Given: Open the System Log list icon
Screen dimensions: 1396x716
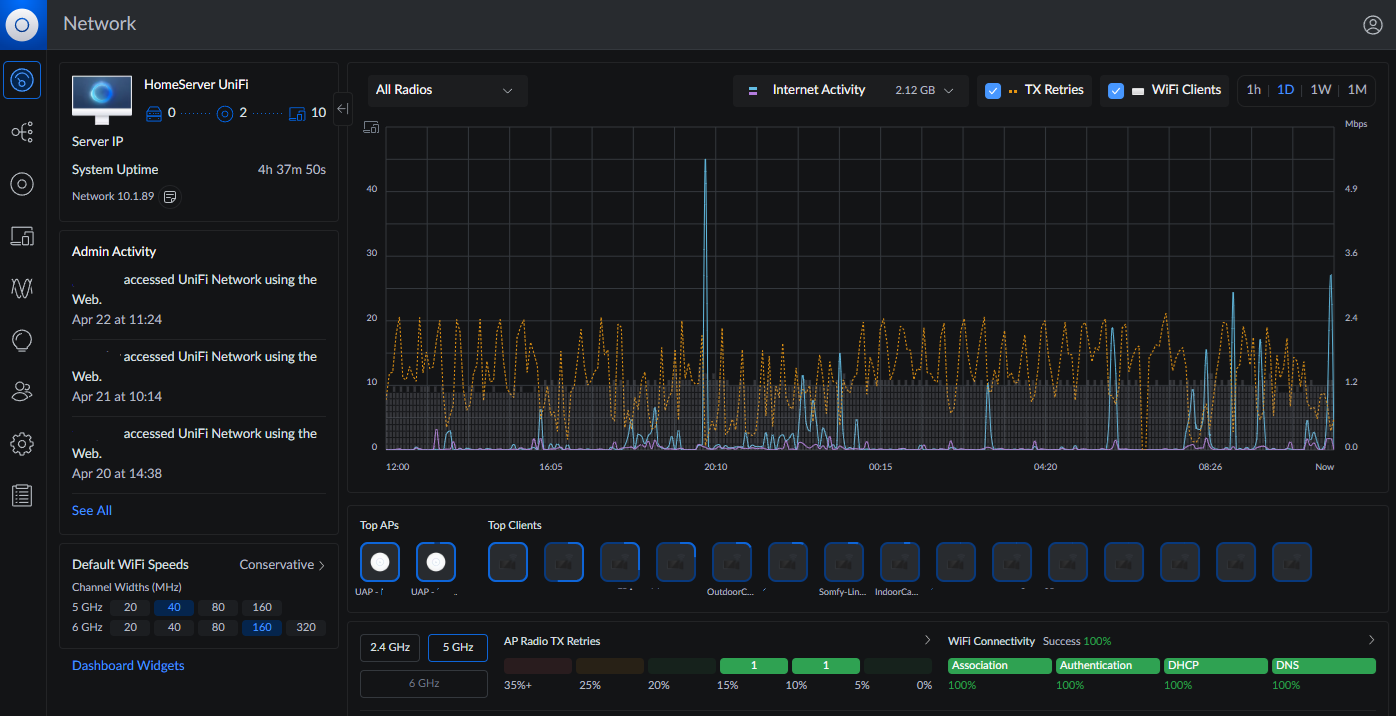Looking at the screenshot, I should (22, 495).
